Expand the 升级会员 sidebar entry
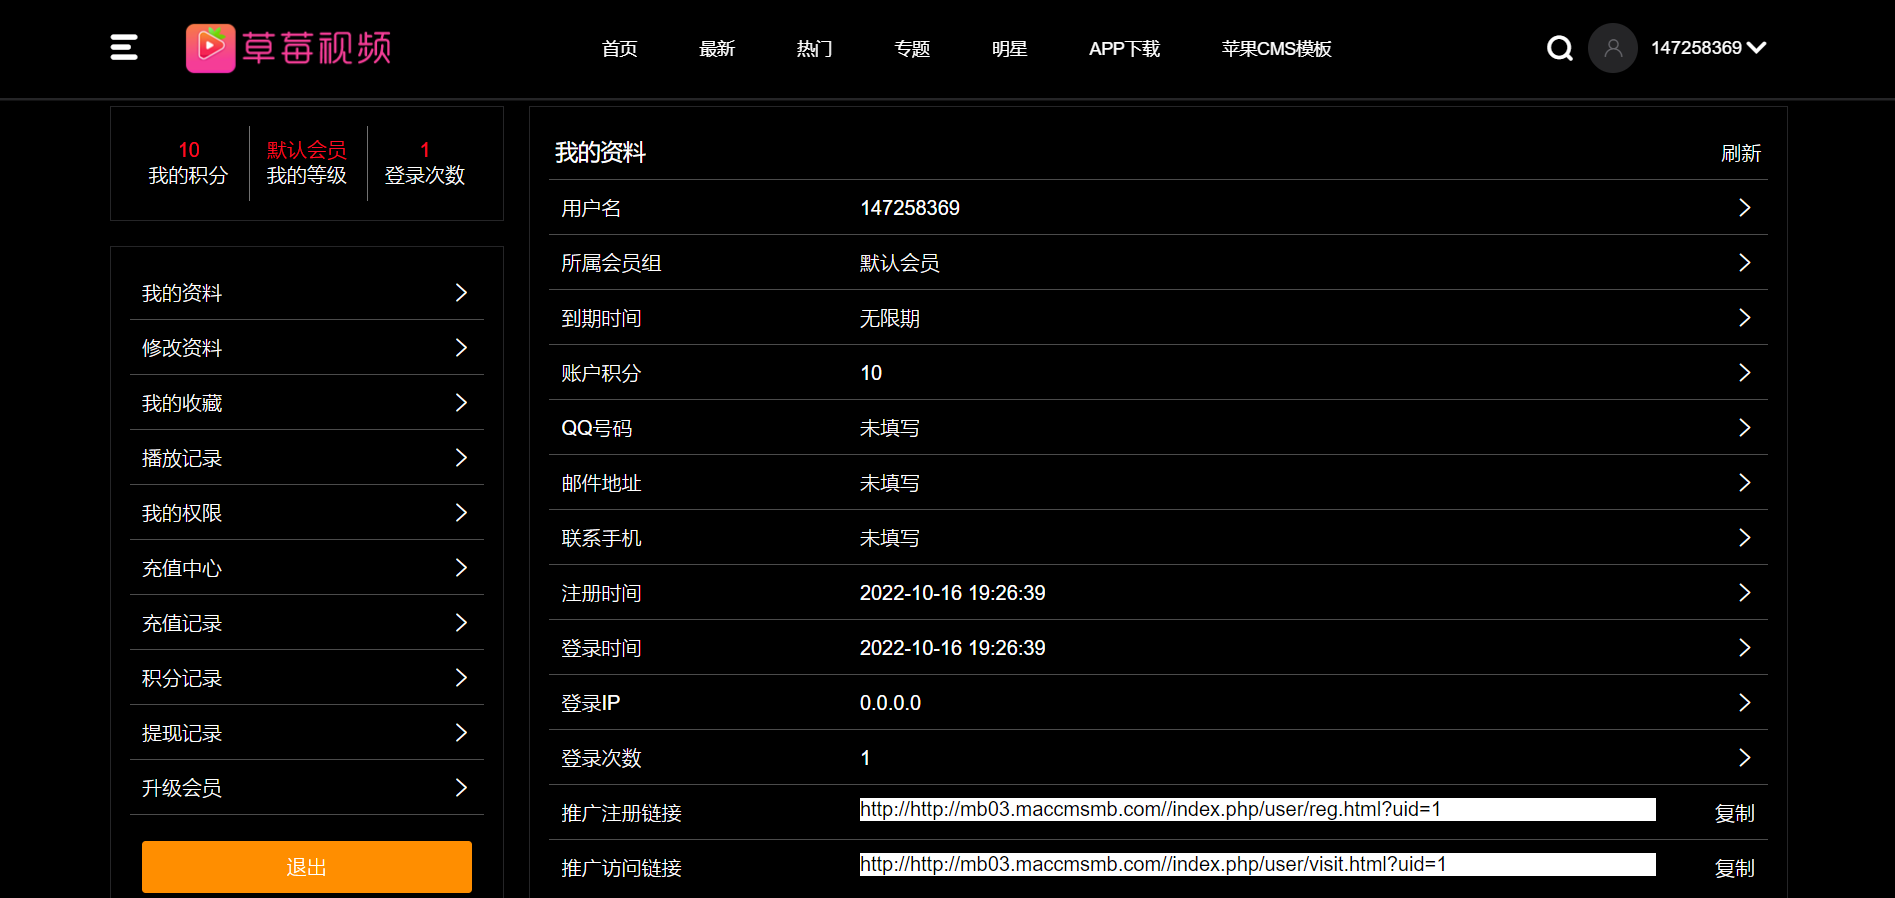Image resolution: width=1895 pixels, height=898 pixels. click(306, 788)
